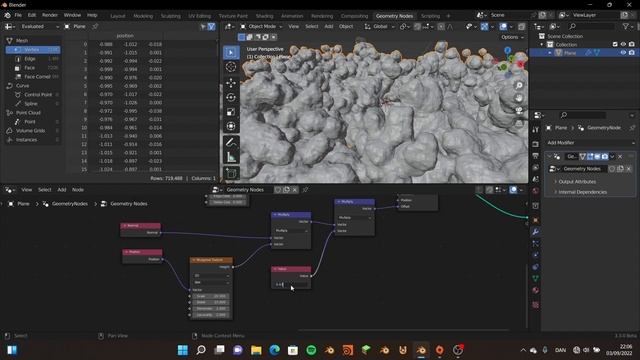Open the Window menu

72,15
